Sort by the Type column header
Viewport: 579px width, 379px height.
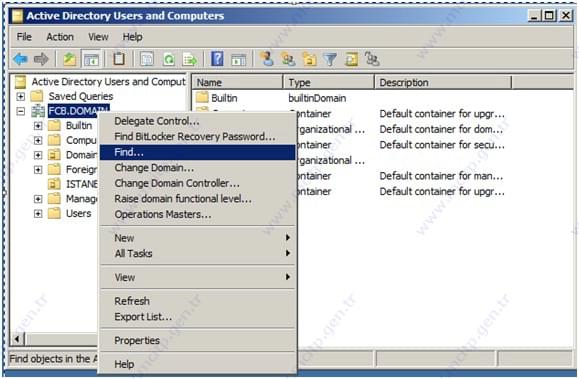(329, 82)
